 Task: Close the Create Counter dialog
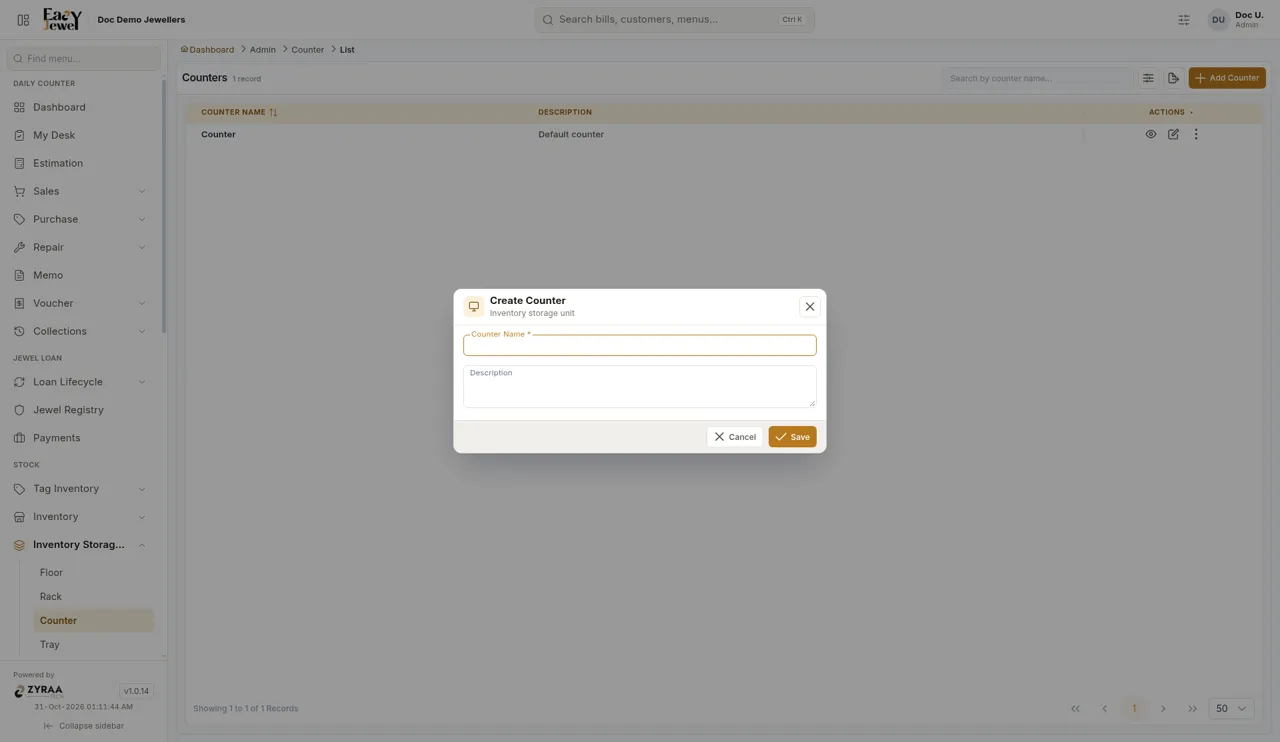[x=810, y=307]
